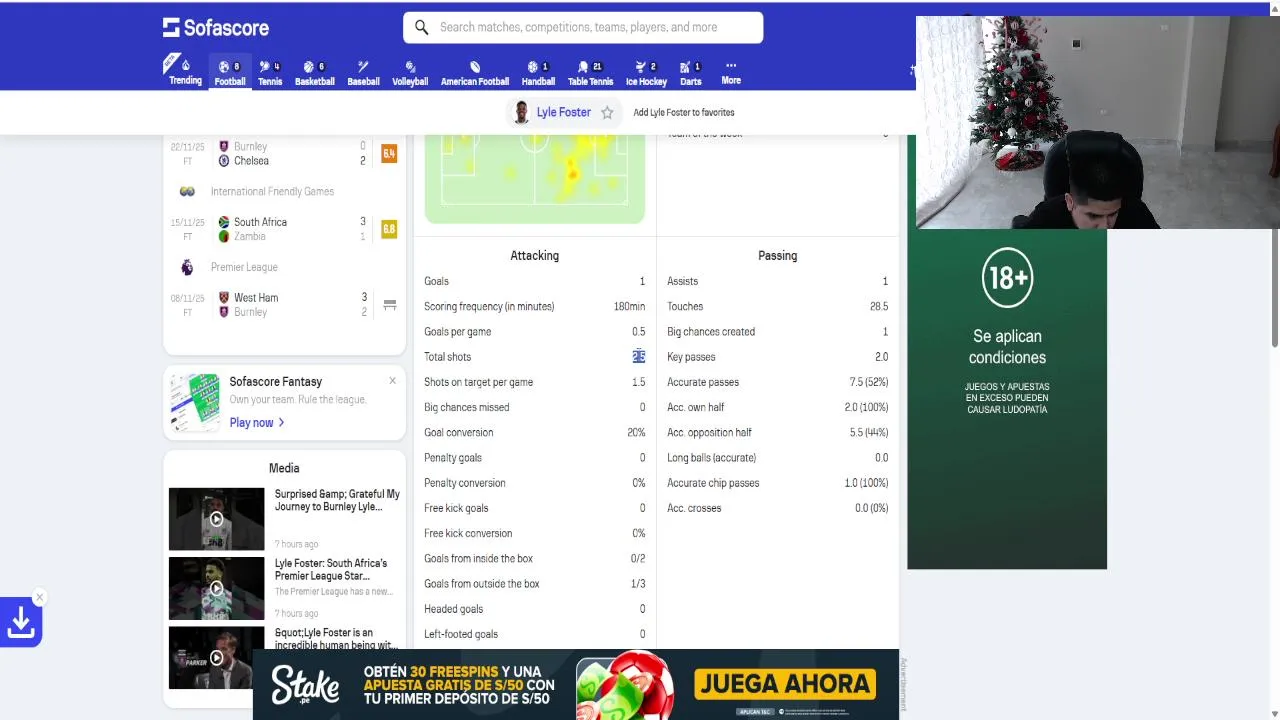Image resolution: width=1280 pixels, height=720 pixels.
Task: Open the Volleyball tab
Action: tap(410, 73)
